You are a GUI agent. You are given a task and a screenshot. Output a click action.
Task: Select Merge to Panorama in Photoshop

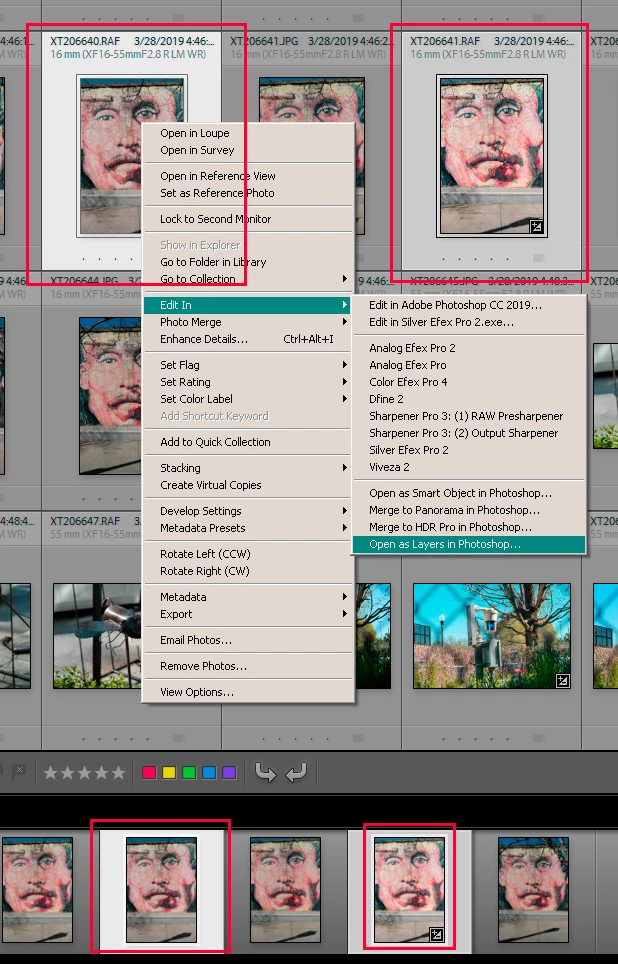(469, 510)
